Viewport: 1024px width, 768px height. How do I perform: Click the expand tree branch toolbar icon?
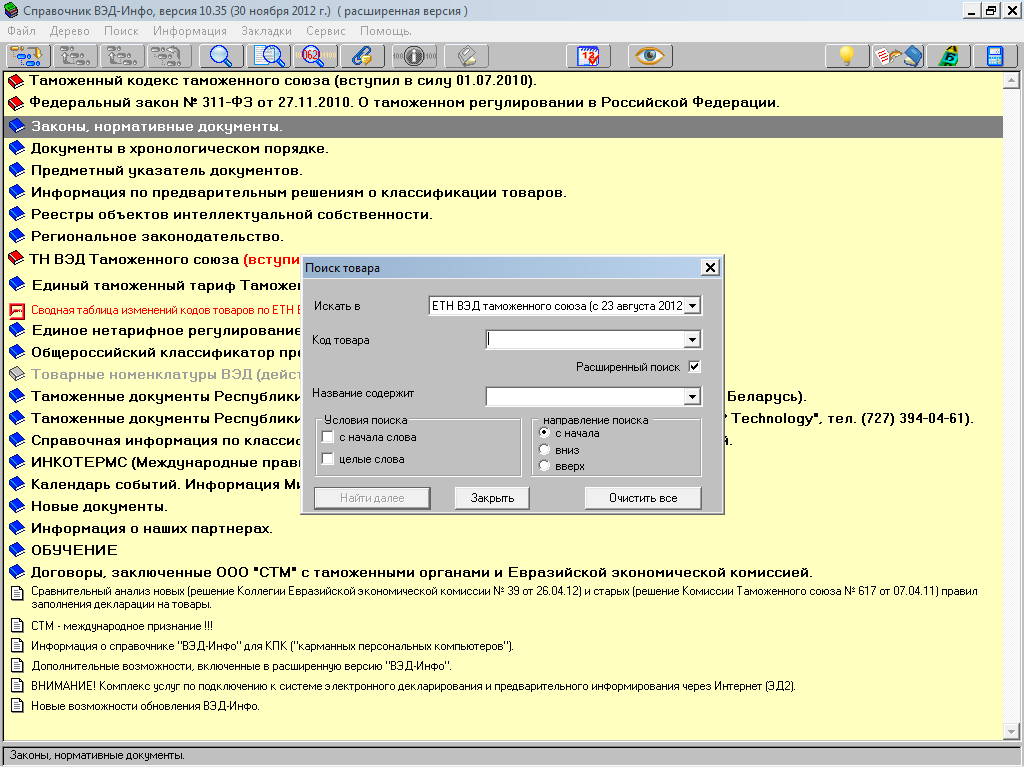27,56
